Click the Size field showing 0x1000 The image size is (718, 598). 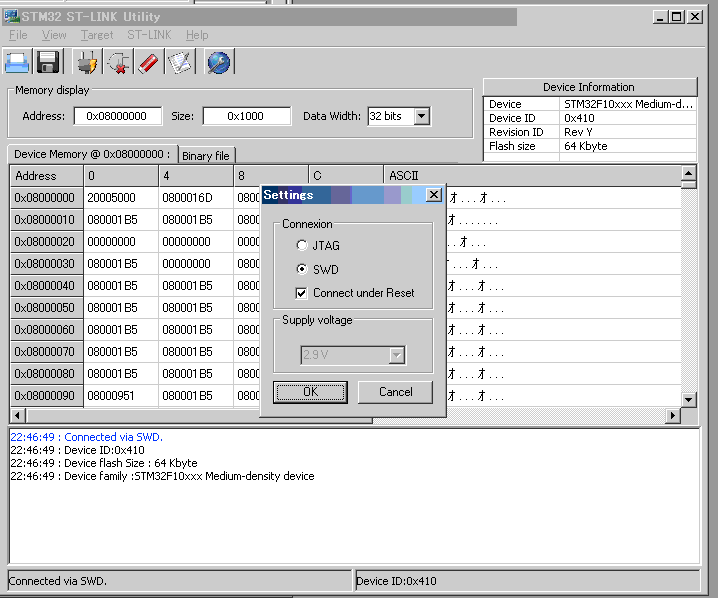246,116
